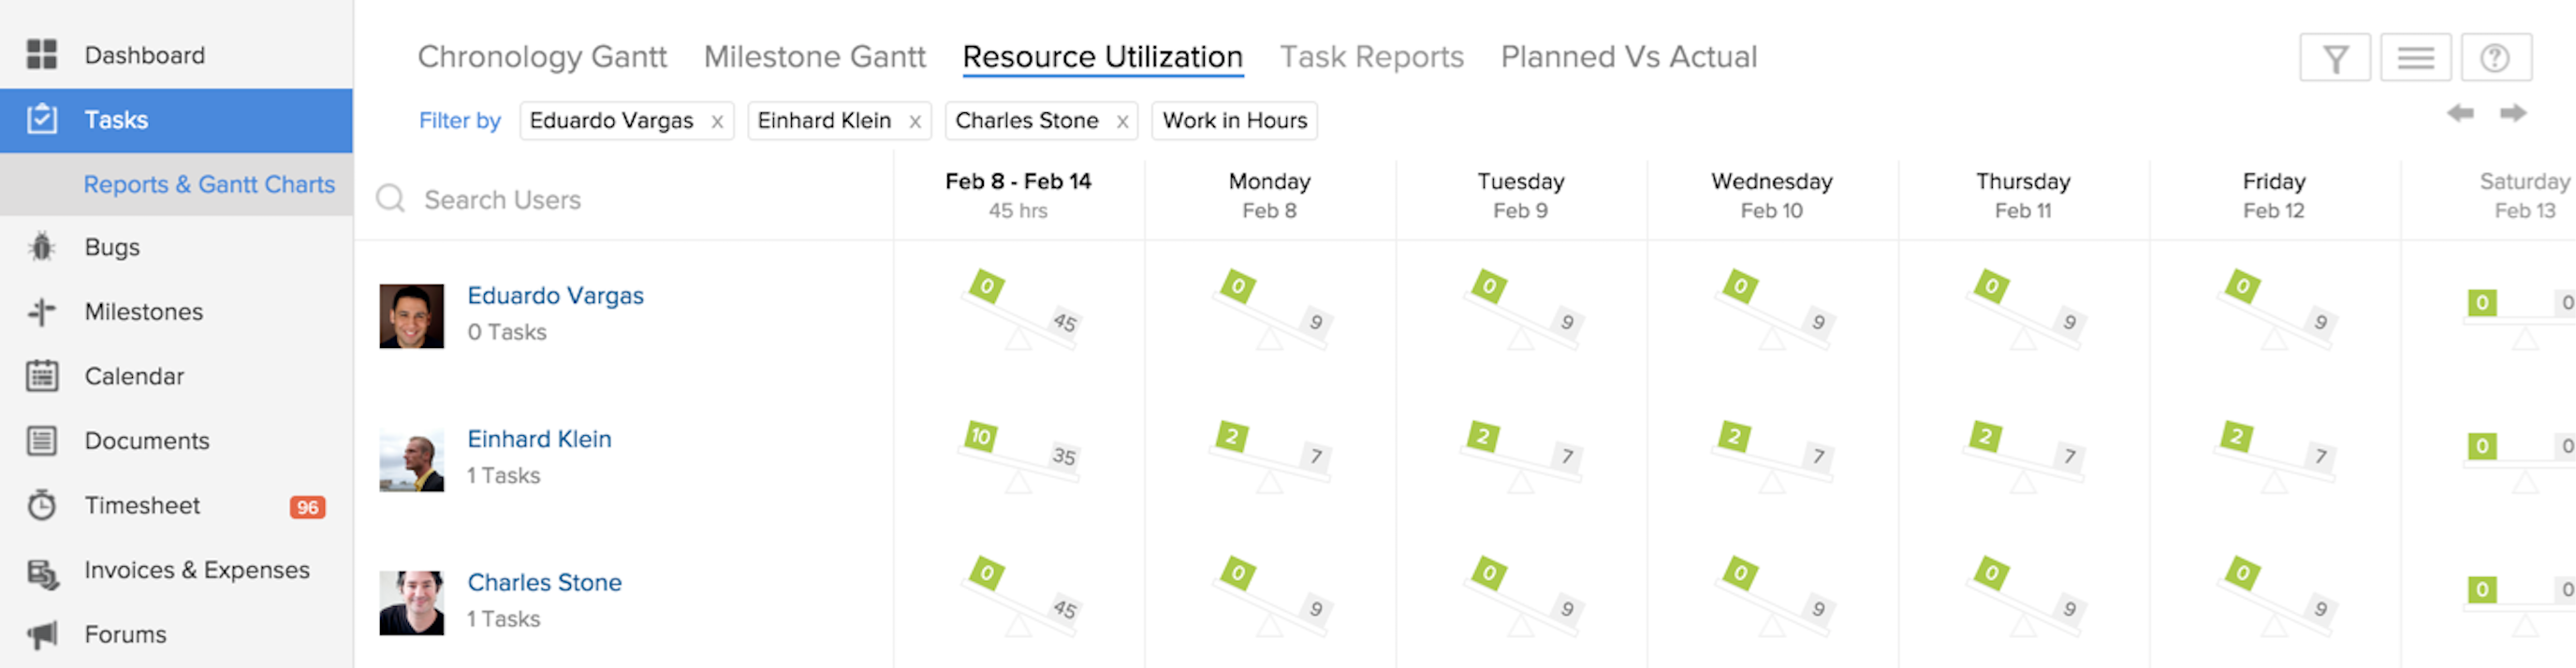Select Reports & Gantt Charts submenu
This screenshot has height=668, width=2576.
(x=209, y=184)
